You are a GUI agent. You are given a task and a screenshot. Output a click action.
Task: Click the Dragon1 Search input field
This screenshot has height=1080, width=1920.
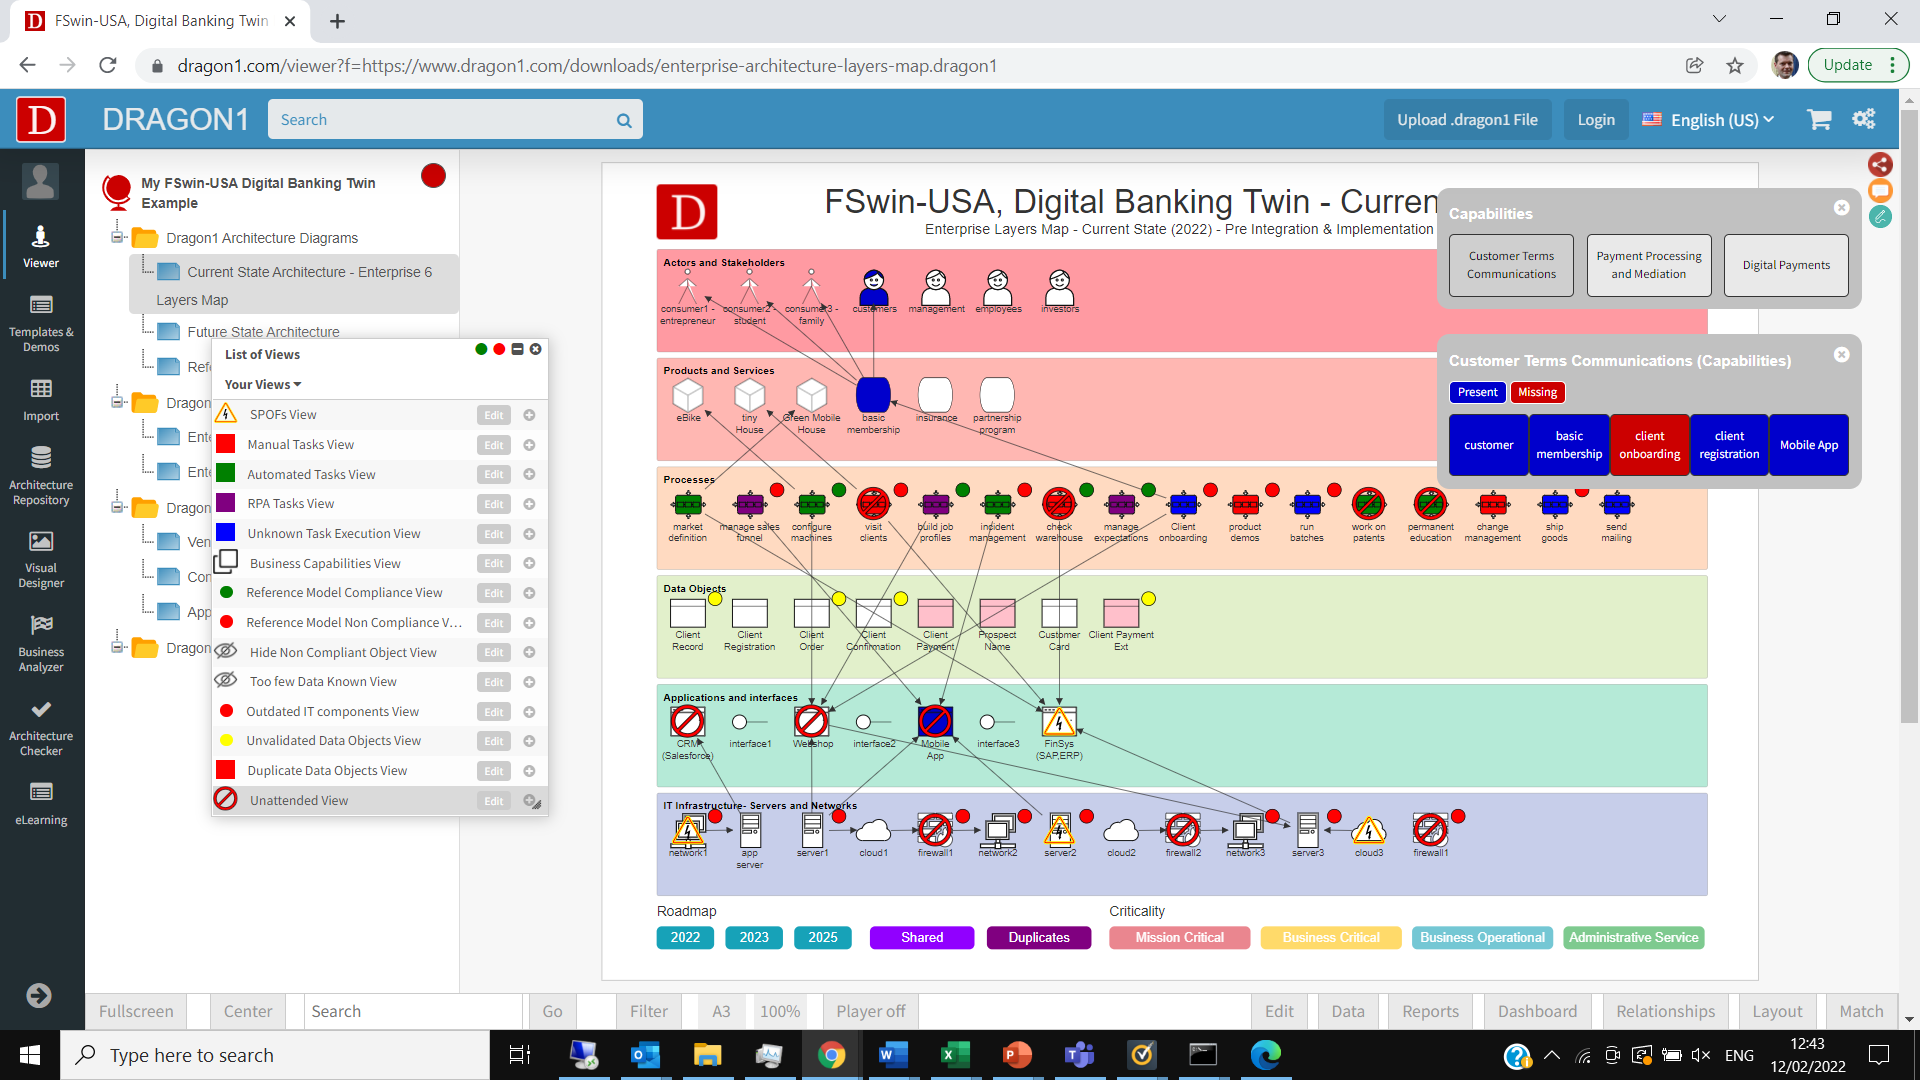[x=440, y=120]
